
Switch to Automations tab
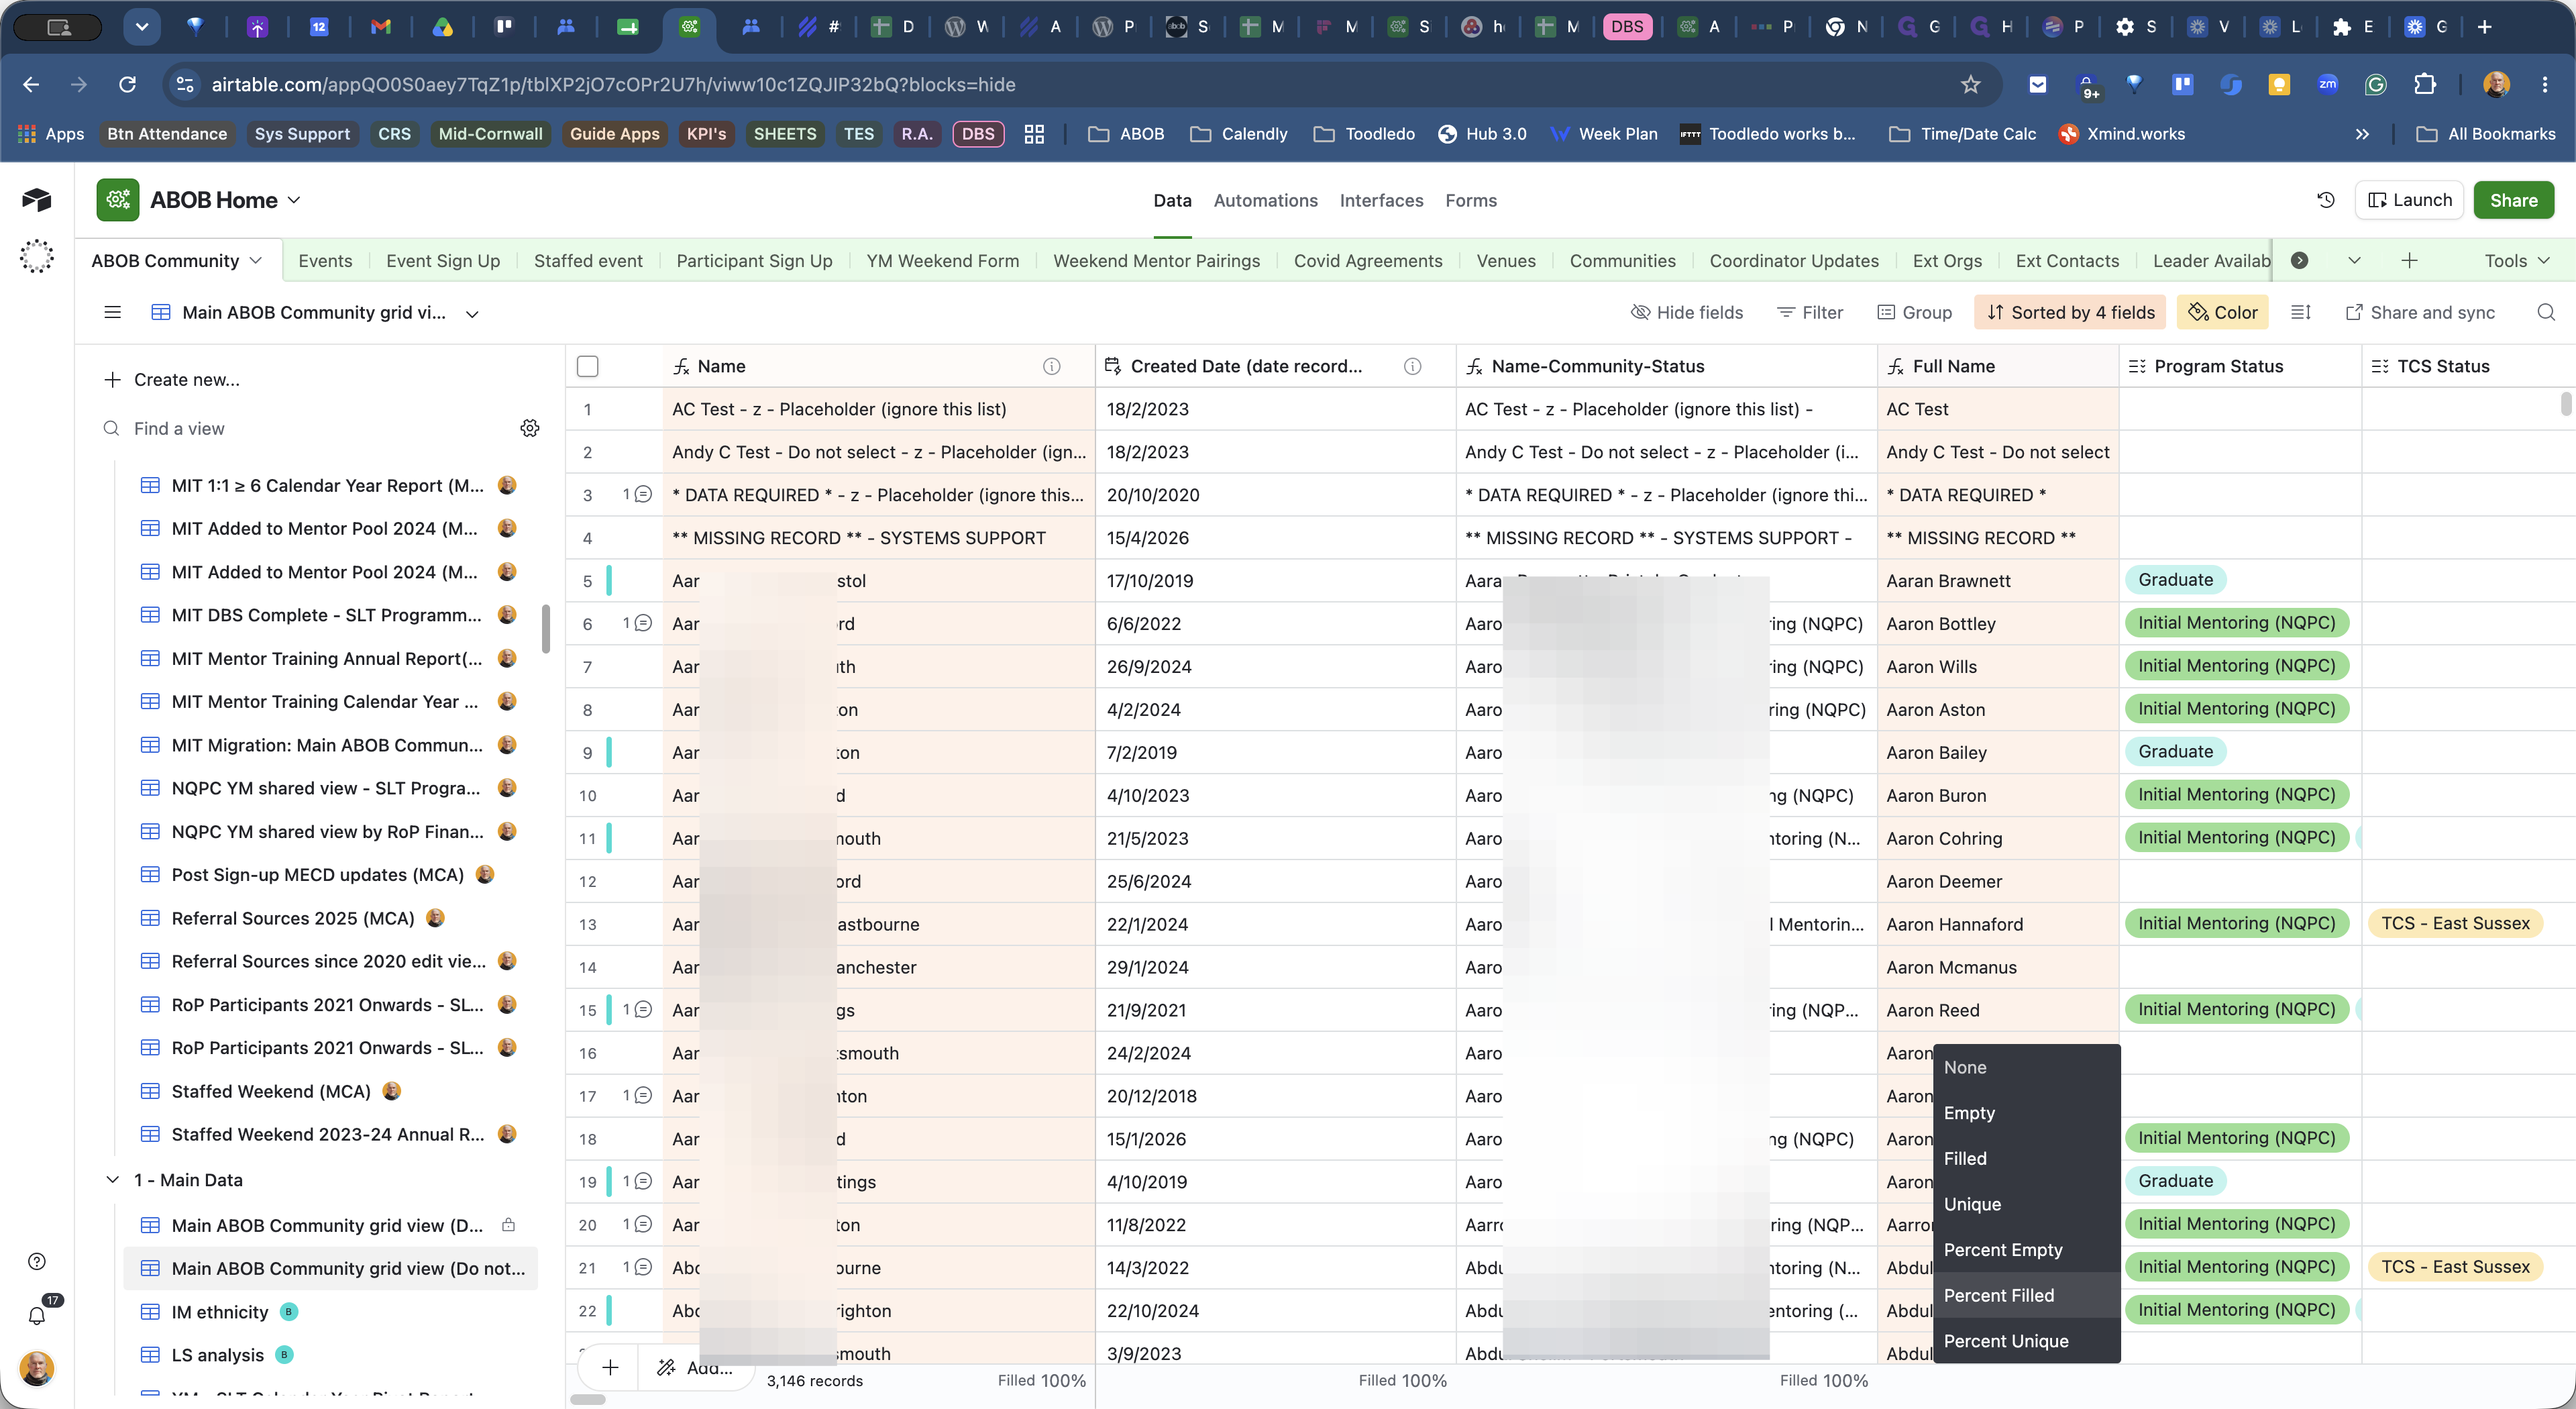(1265, 200)
